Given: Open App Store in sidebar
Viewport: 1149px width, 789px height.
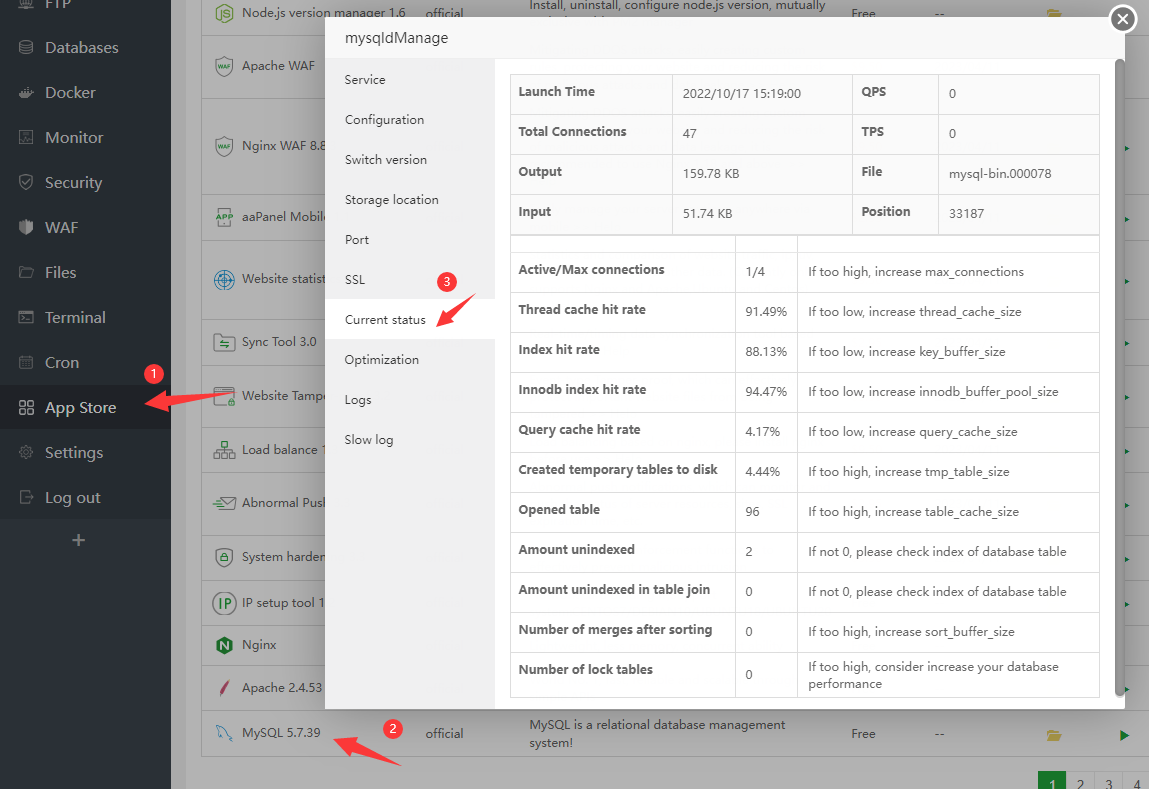Looking at the screenshot, I should point(80,408).
